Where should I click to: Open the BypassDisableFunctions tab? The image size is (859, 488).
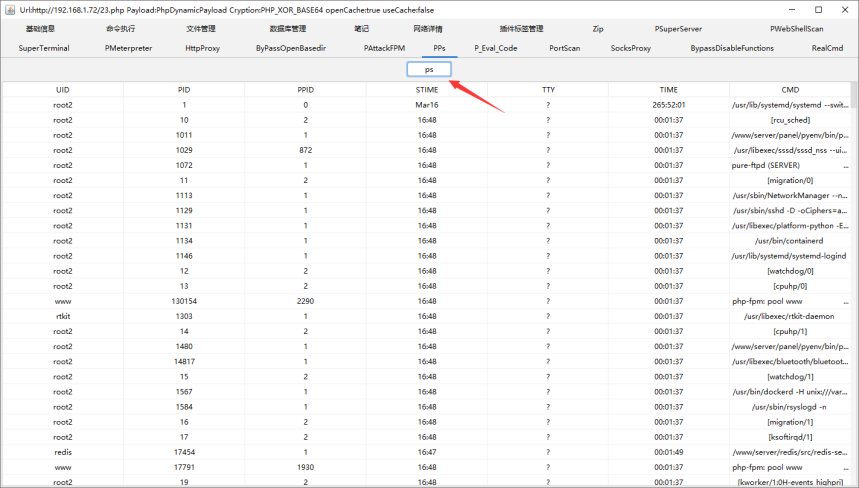pos(731,48)
